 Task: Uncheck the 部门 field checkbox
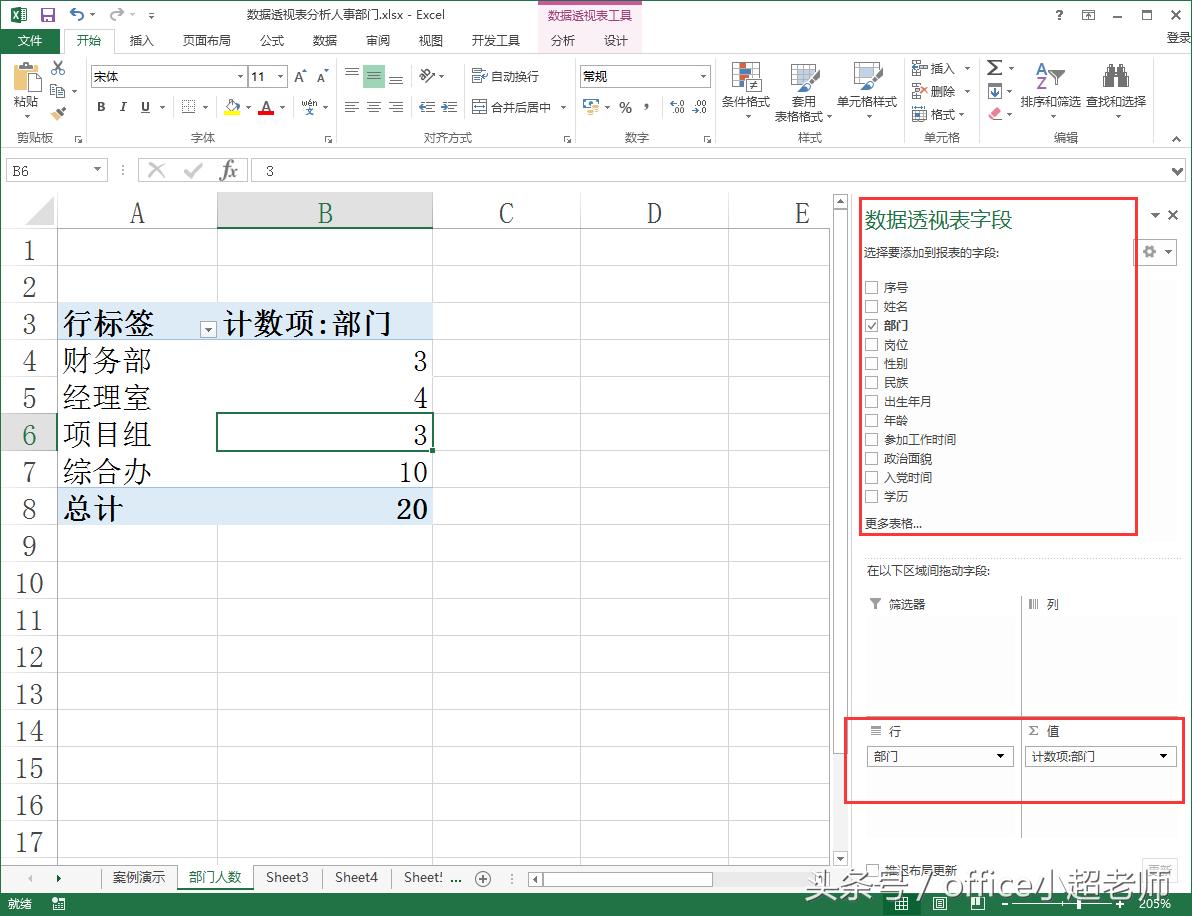pos(873,324)
